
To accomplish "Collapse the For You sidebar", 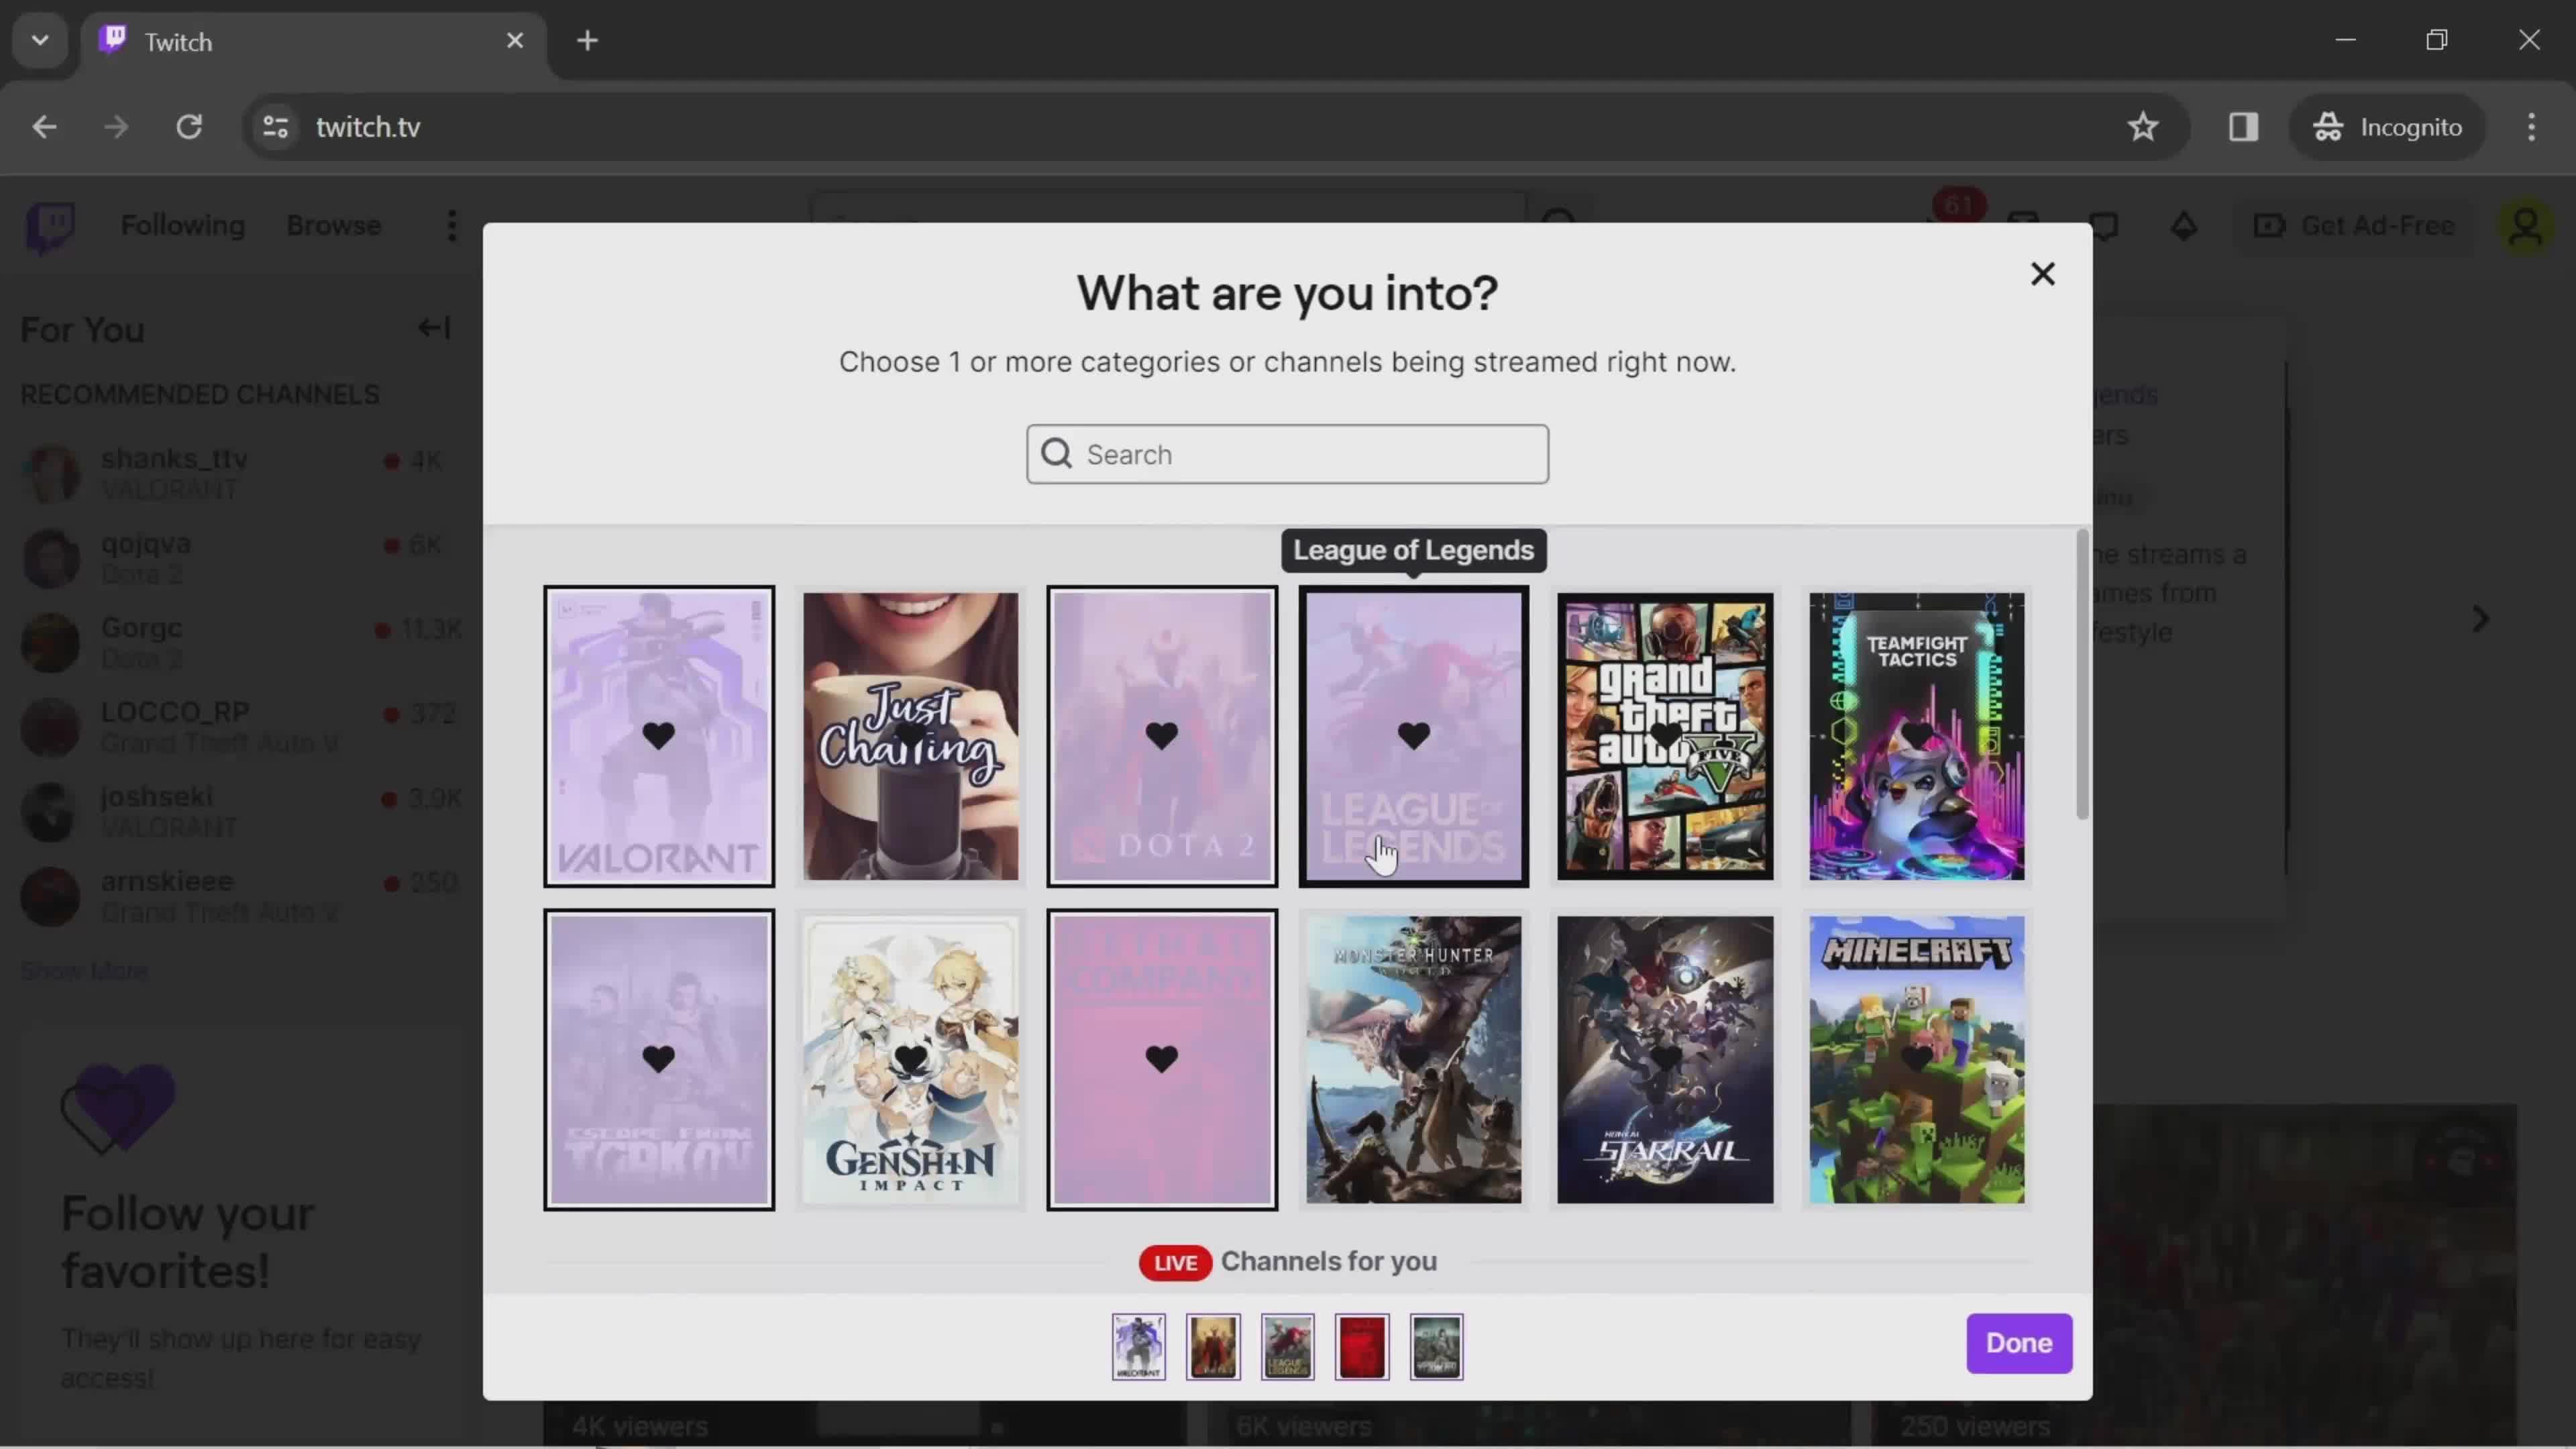I will tap(434, 328).
